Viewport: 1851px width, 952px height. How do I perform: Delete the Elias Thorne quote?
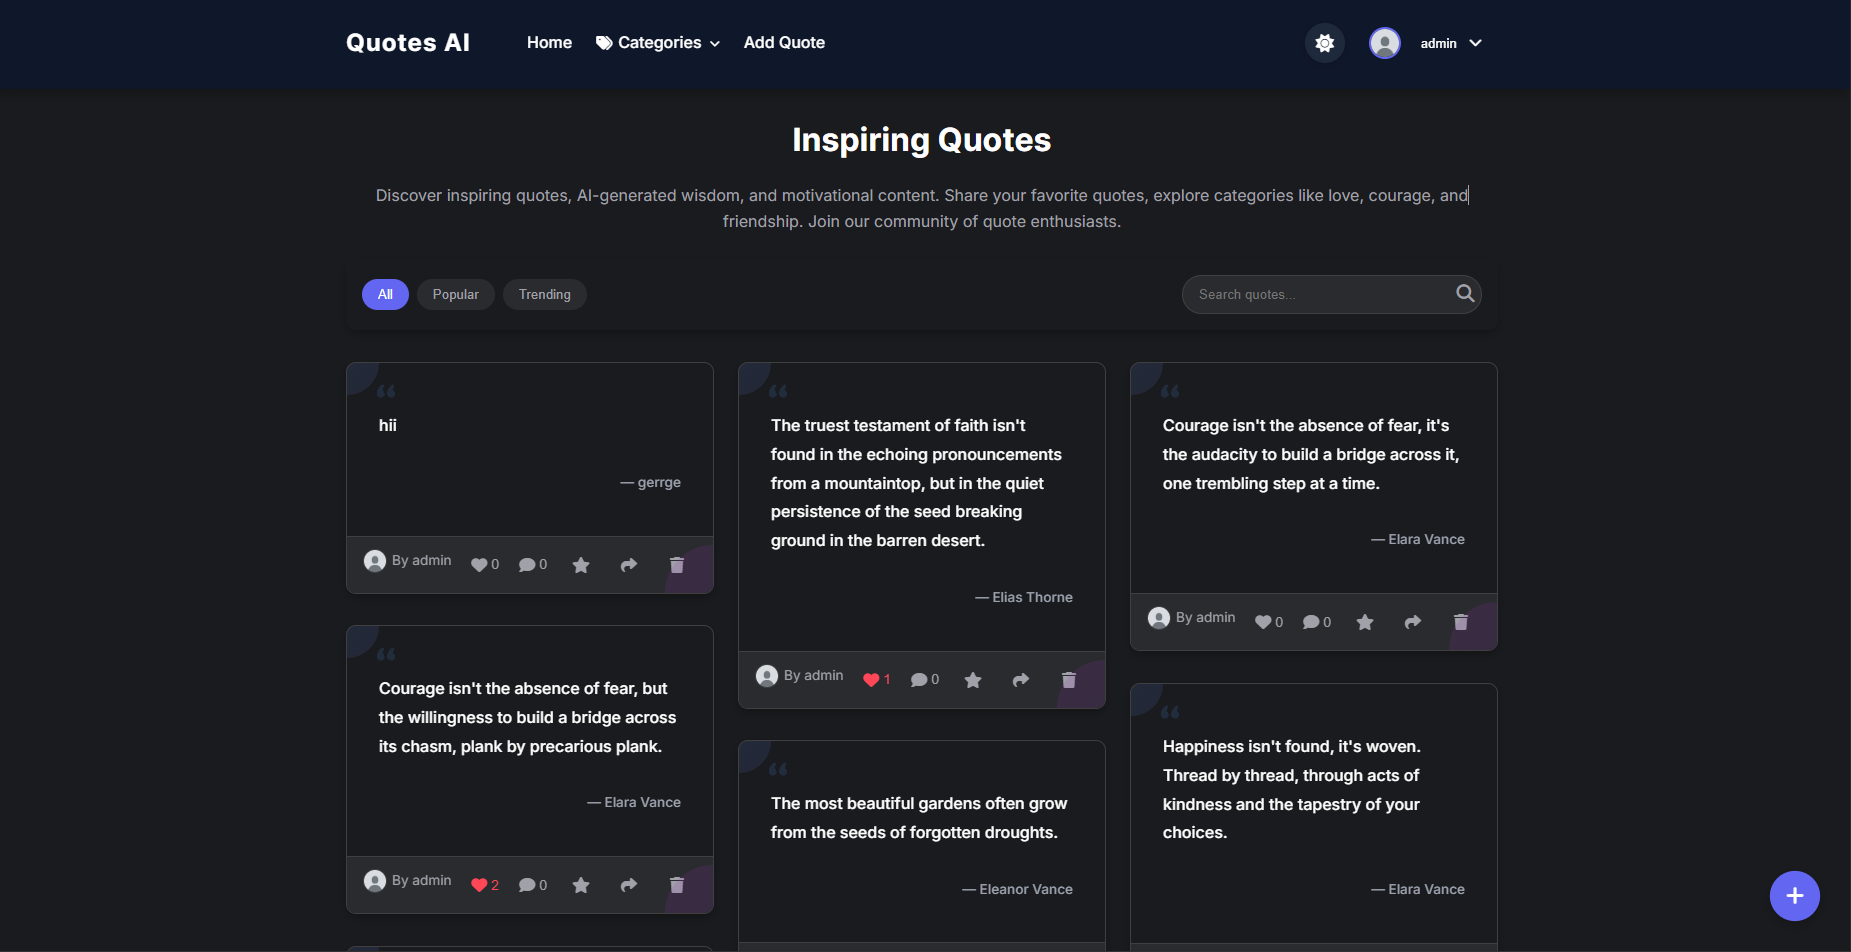(x=1069, y=680)
